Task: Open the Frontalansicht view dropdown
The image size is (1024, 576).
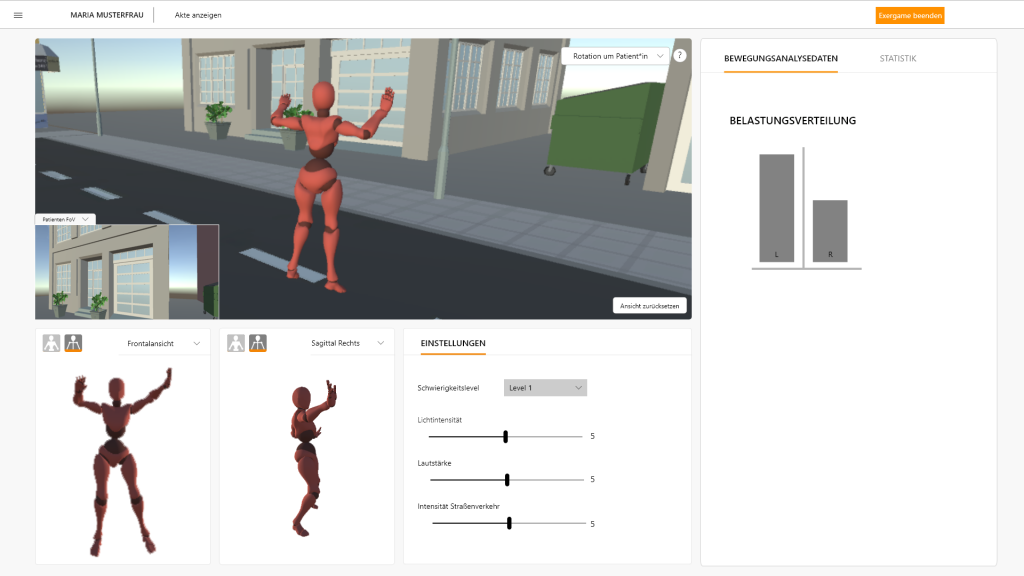Action: pyautogui.click(x=163, y=343)
